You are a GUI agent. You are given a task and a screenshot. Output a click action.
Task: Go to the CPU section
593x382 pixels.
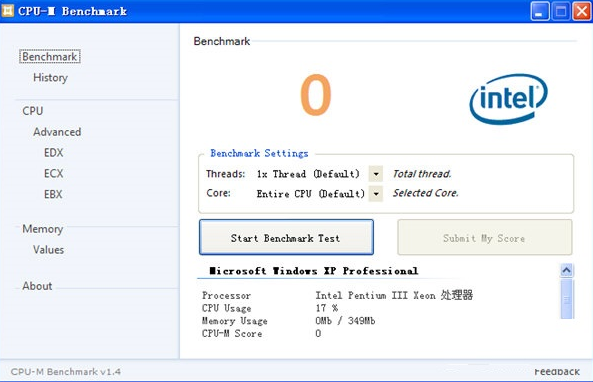[33, 111]
